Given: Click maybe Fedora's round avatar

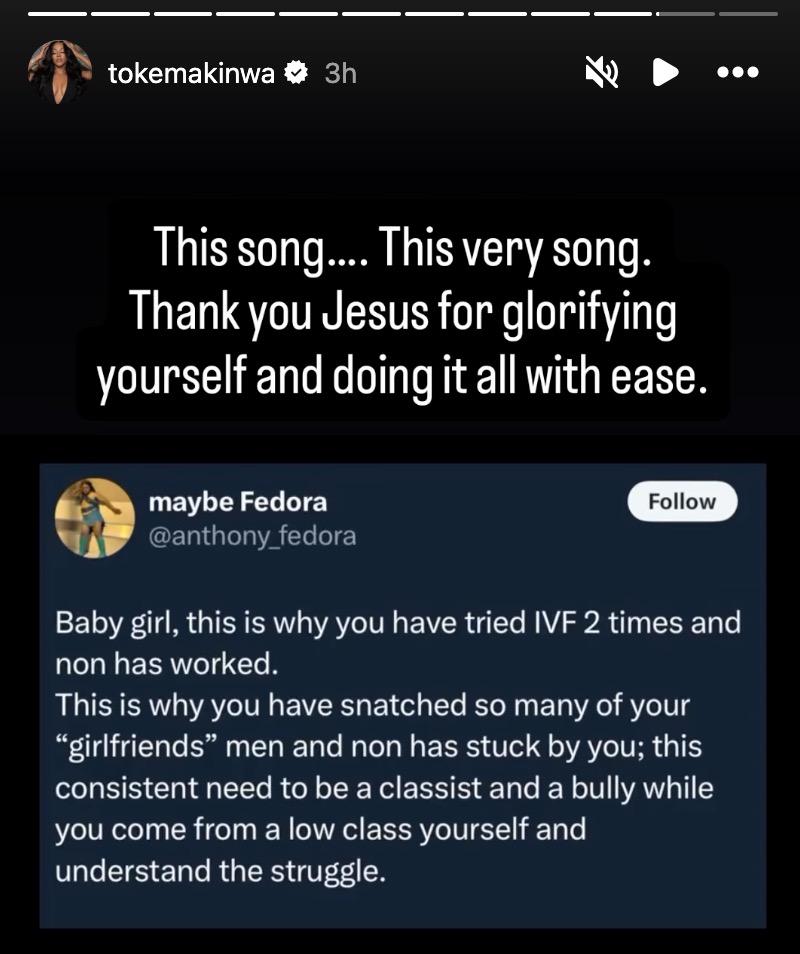Looking at the screenshot, I should click(x=95, y=516).
